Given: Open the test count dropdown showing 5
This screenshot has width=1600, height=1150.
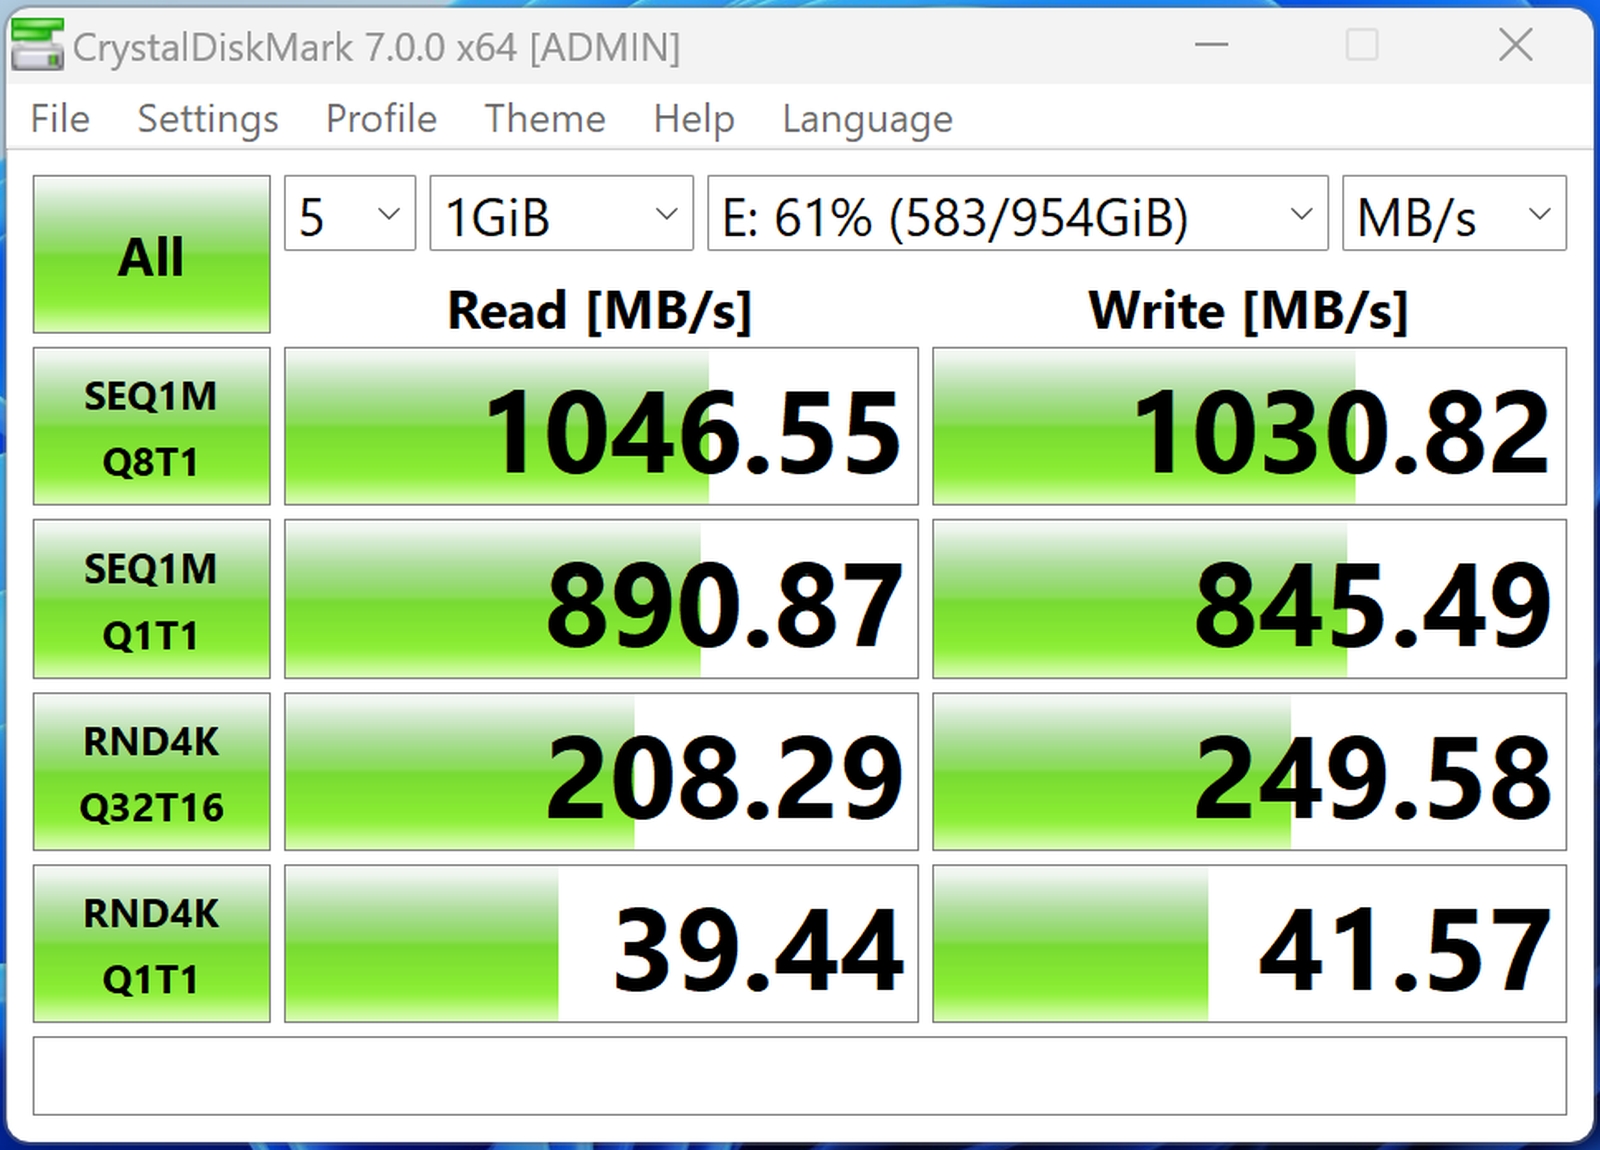Looking at the screenshot, I should [x=350, y=213].
